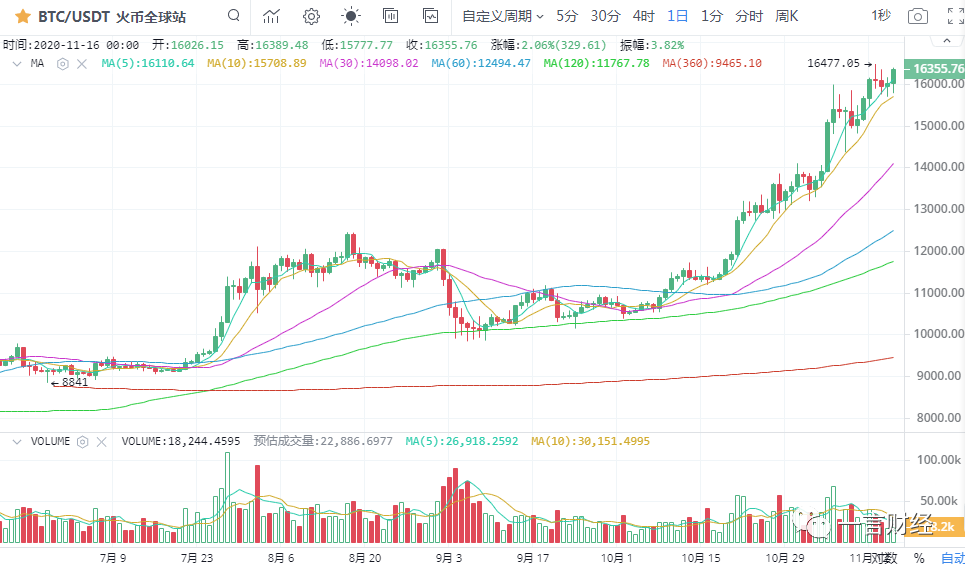Switch to the 5分 interval
Image resolution: width=965 pixels, height=567 pixels.
coord(567,16)
